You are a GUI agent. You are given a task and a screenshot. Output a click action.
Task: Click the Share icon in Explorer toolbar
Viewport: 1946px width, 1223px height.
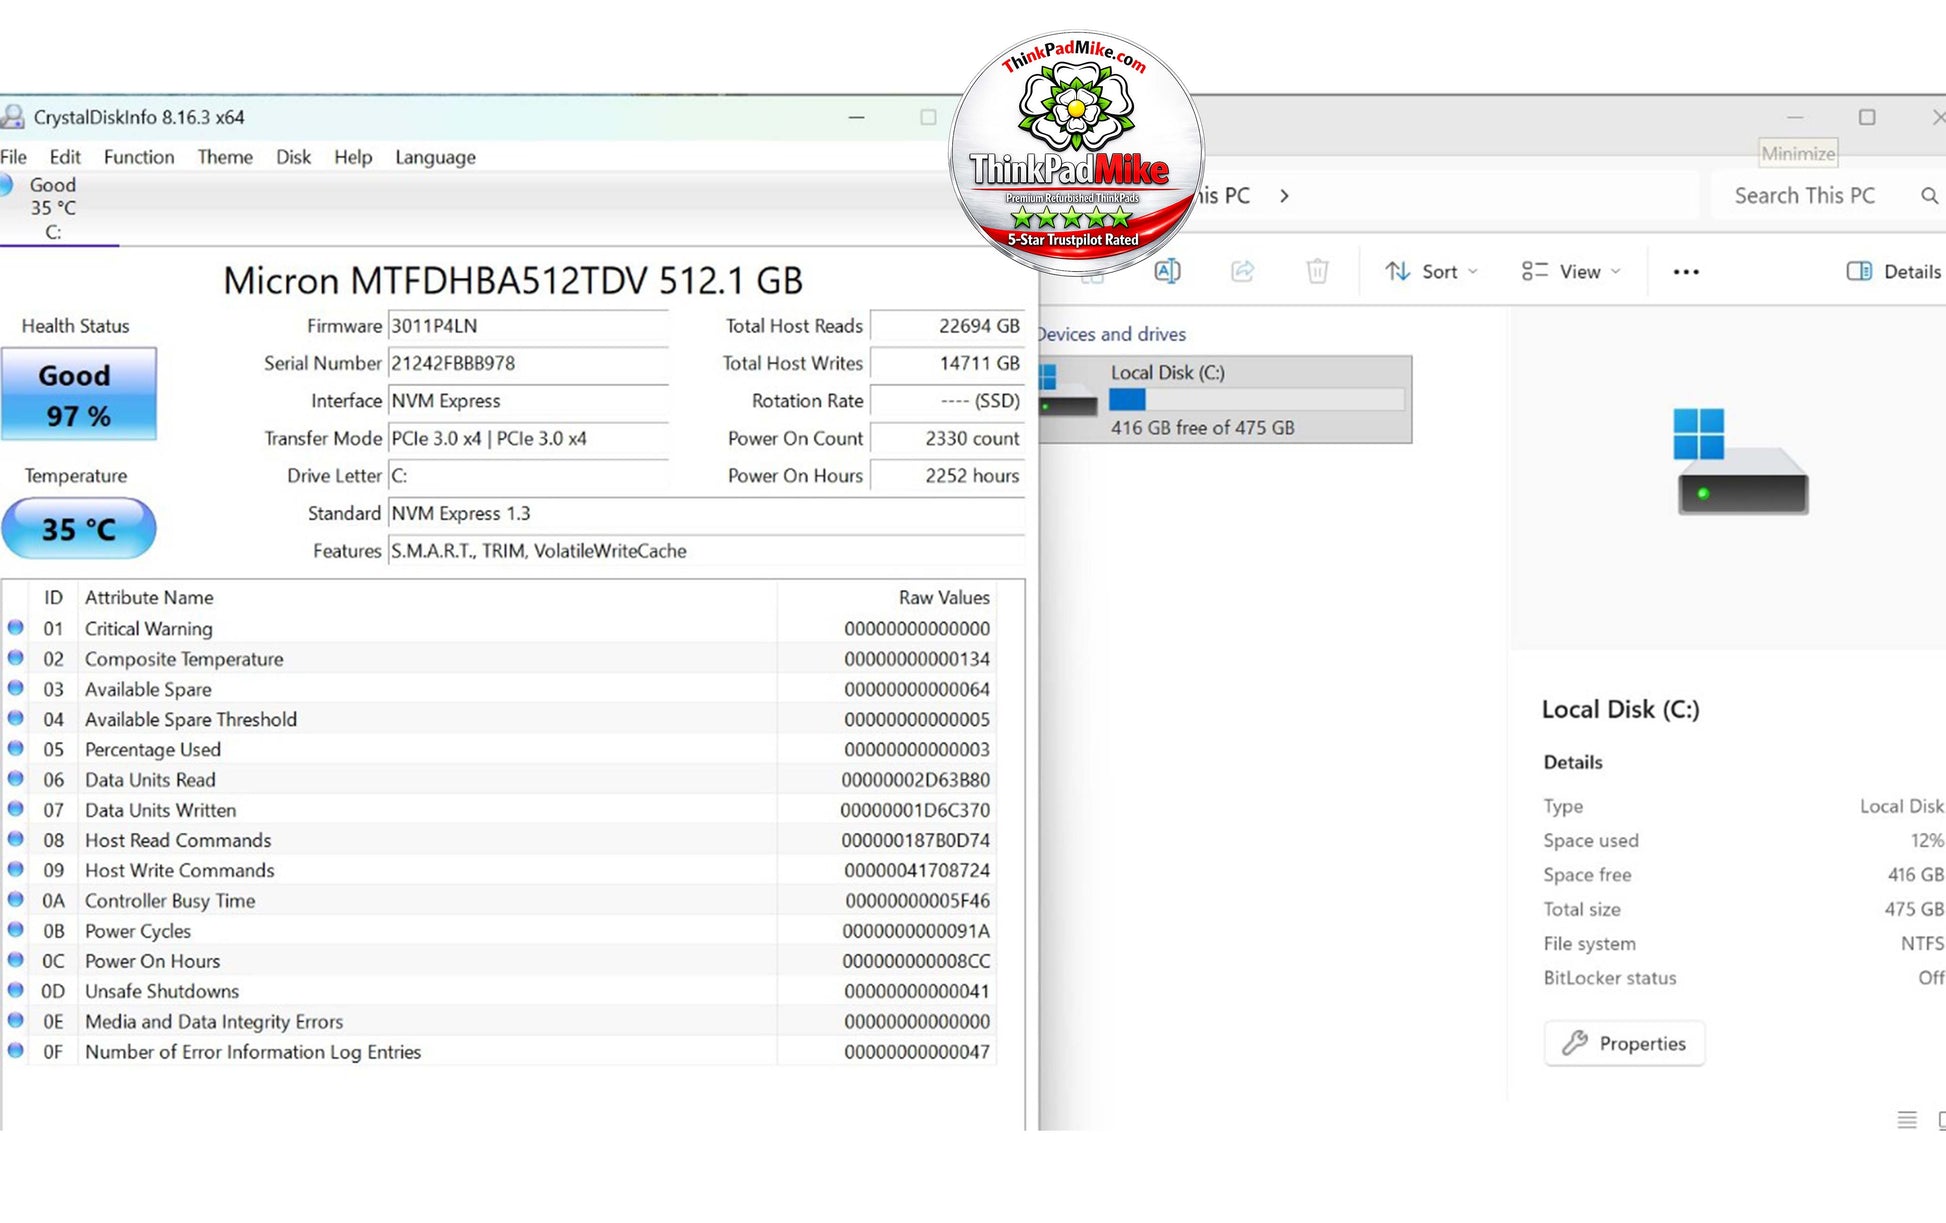(1242, 271)
